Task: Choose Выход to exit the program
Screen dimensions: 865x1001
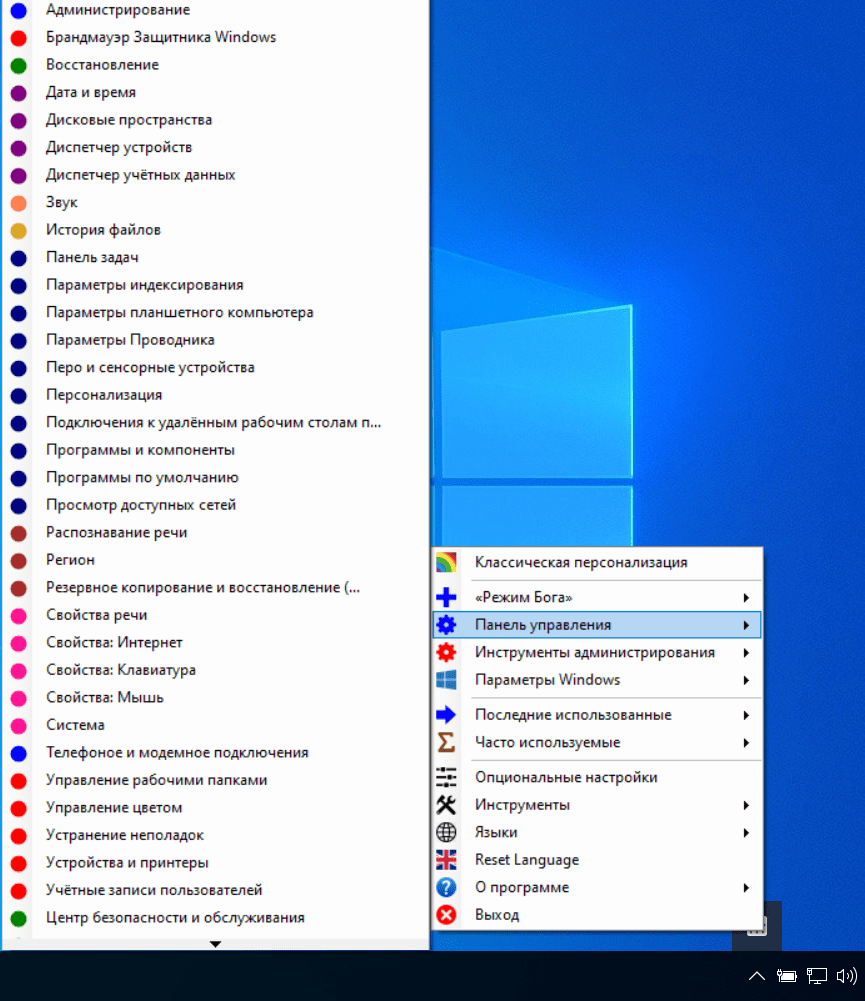Action: (x=597, y=915)
